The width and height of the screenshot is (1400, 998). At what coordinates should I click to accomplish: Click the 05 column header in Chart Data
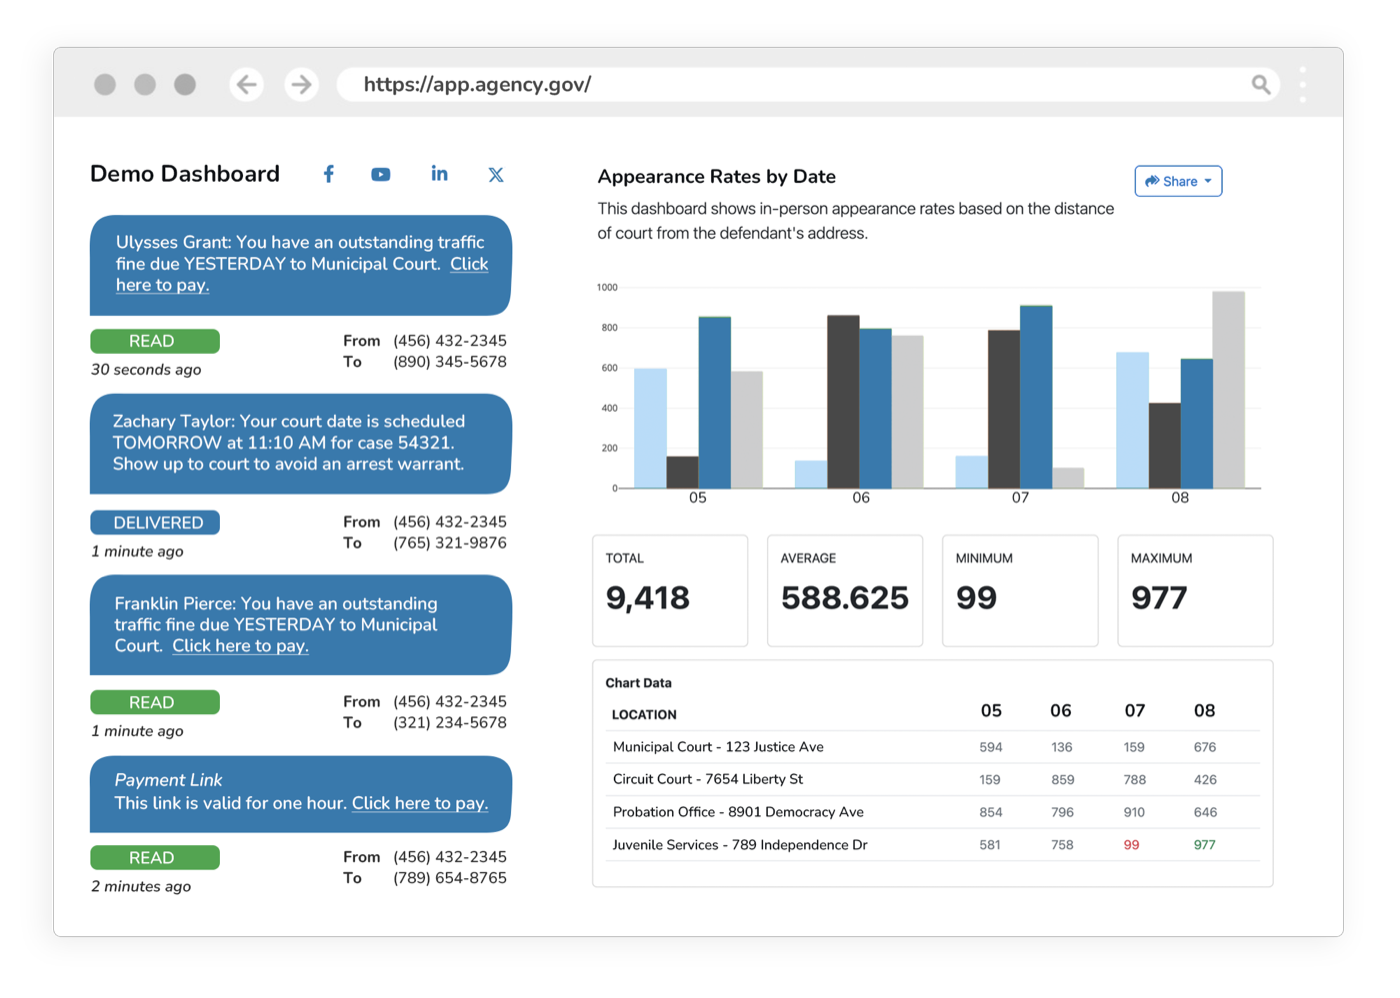point(991,711)
